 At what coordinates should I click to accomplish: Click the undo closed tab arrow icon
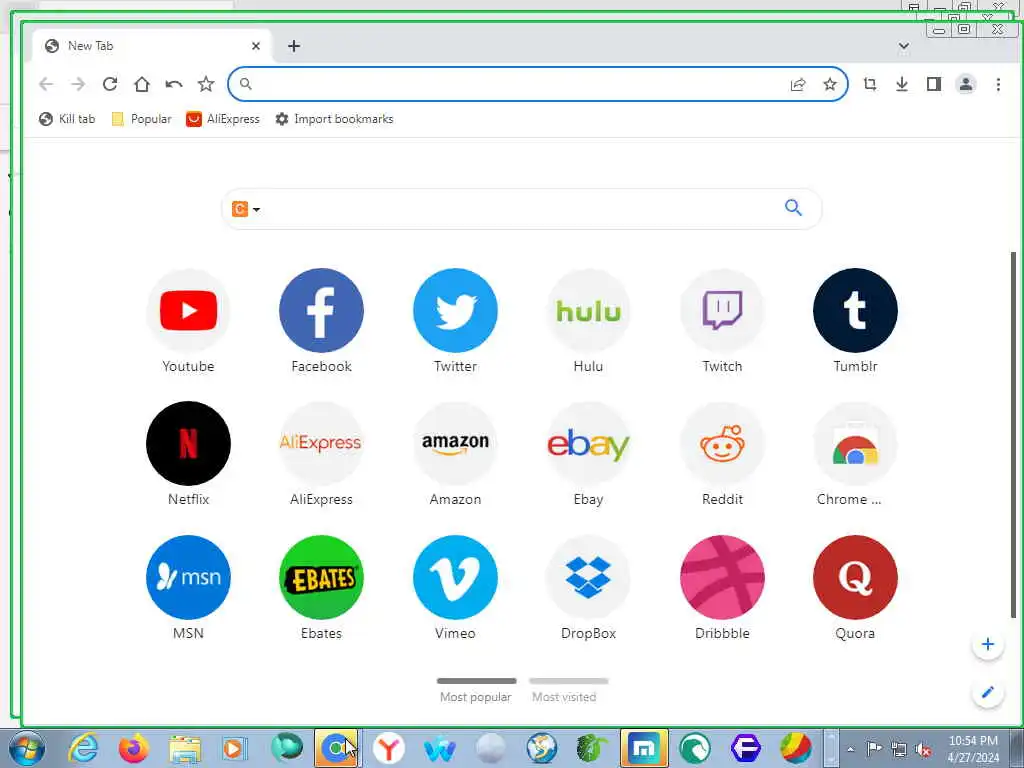coord(174,84)
